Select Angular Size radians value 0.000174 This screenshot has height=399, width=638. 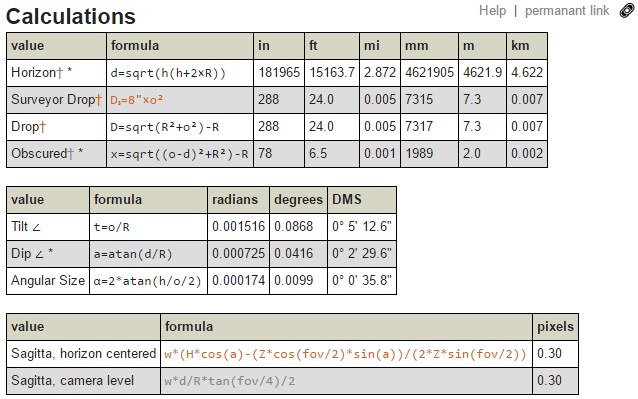[238, 281]
